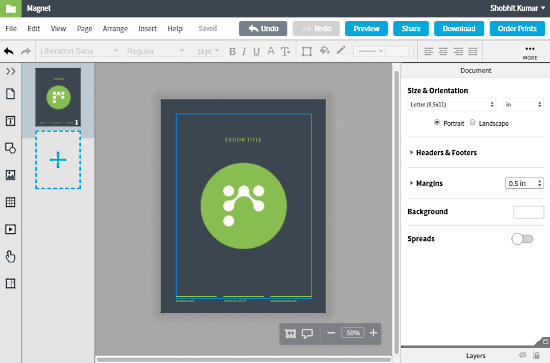Justify text alignment

473,52
